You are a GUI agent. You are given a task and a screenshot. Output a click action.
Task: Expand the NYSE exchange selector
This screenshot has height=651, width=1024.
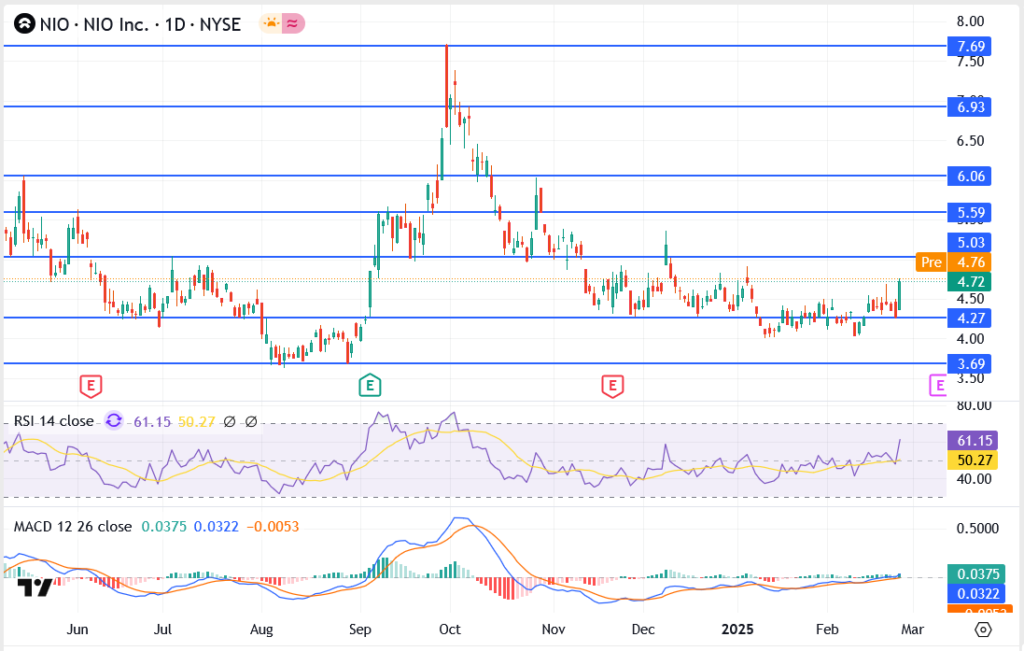(x=221, y=24)
